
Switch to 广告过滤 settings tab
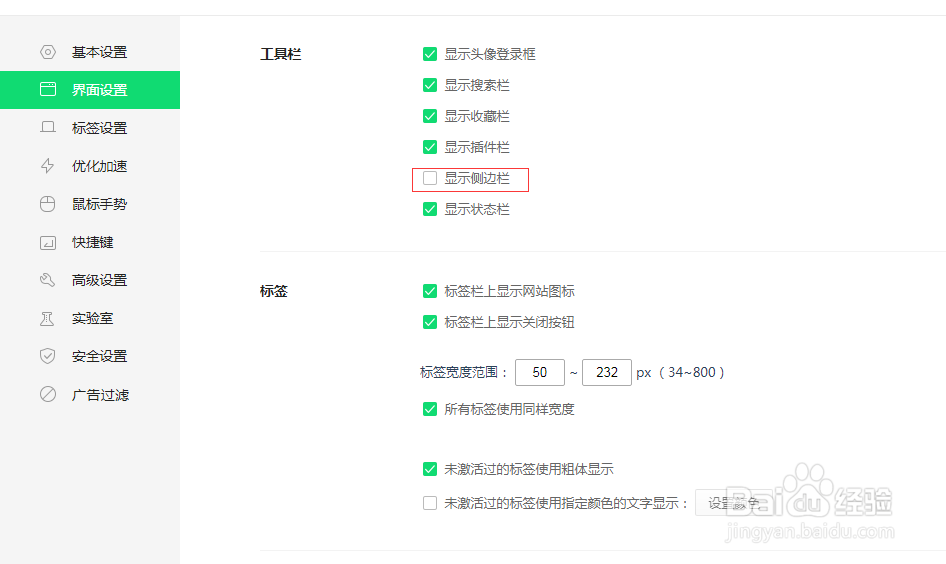tap(100, 395)
